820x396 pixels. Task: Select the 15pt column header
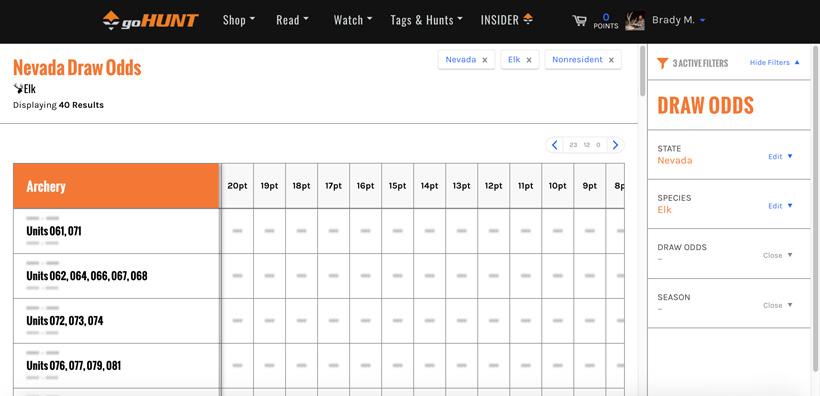pyautogui.click(x=397, y=186)
